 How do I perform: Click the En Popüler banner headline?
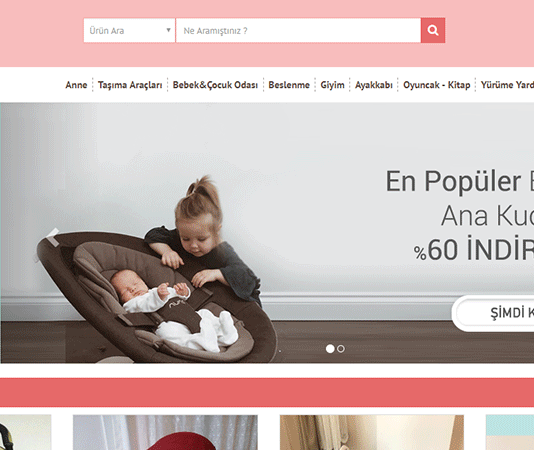[x=459, y=181]
